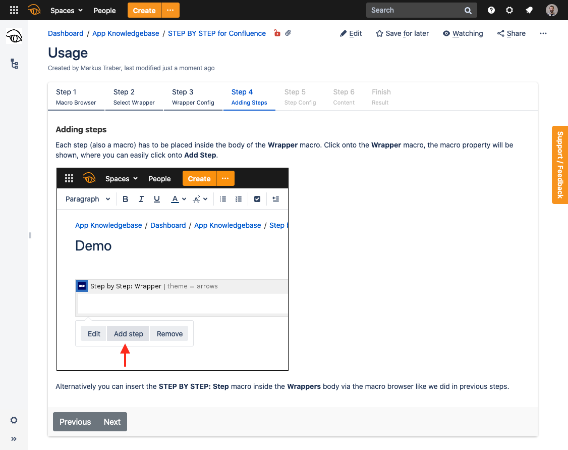
Task: Click the red unlocked restrictions icon
Action: tap(277, 33)
